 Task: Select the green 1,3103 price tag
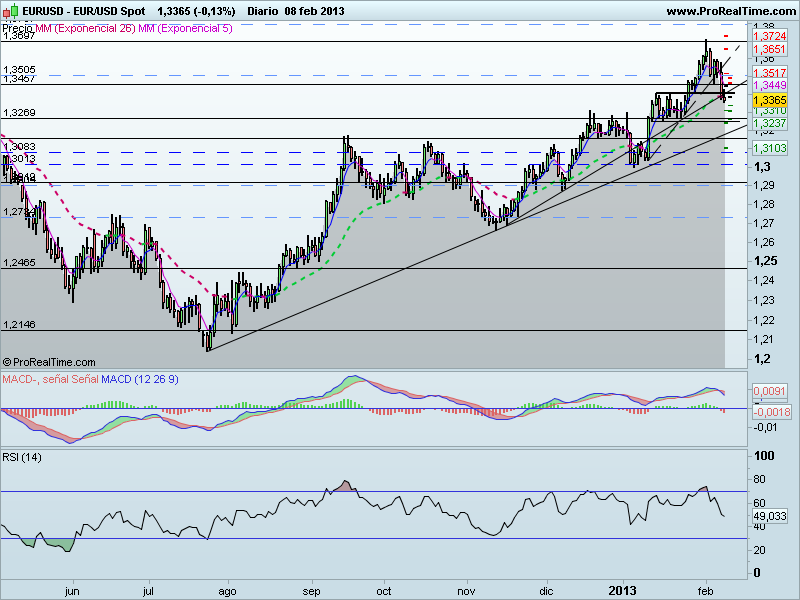769,148
